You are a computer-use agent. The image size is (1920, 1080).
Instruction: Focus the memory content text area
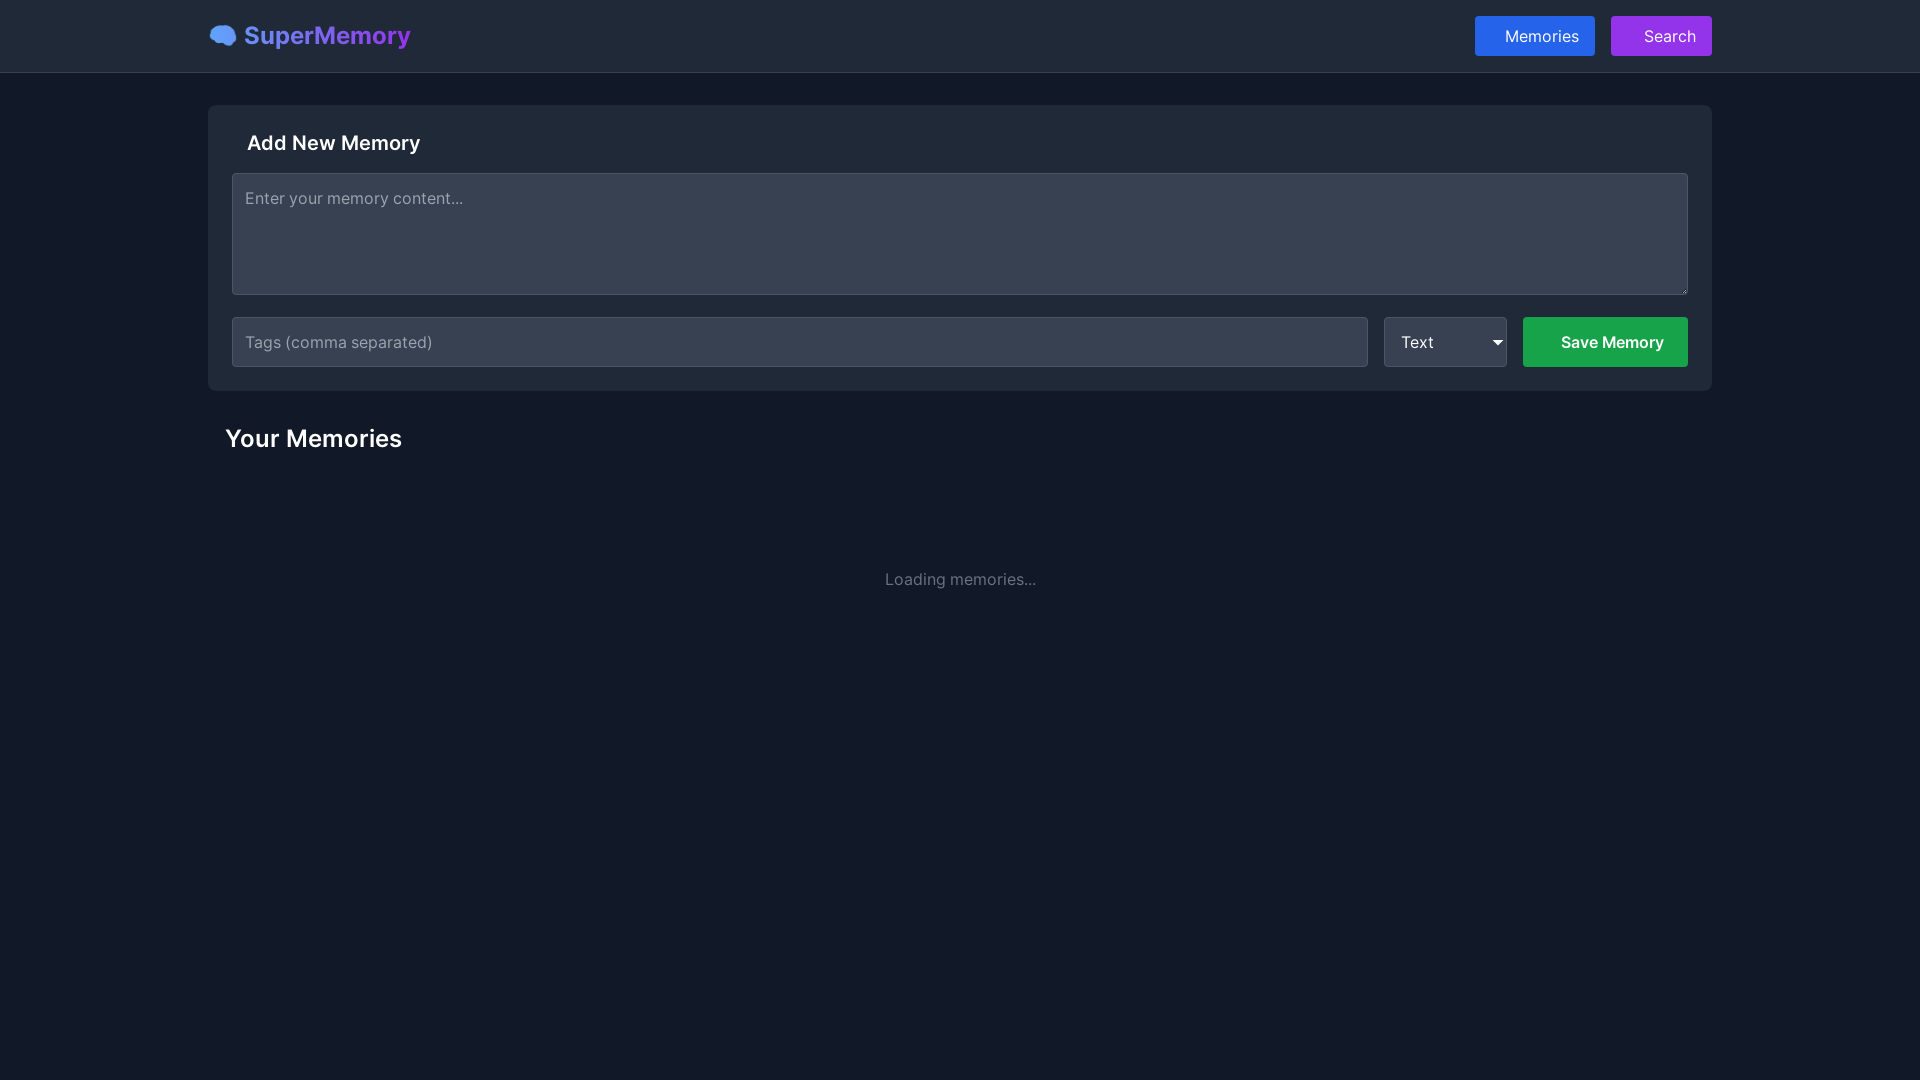pyautogui.click(x=960, y=234)
